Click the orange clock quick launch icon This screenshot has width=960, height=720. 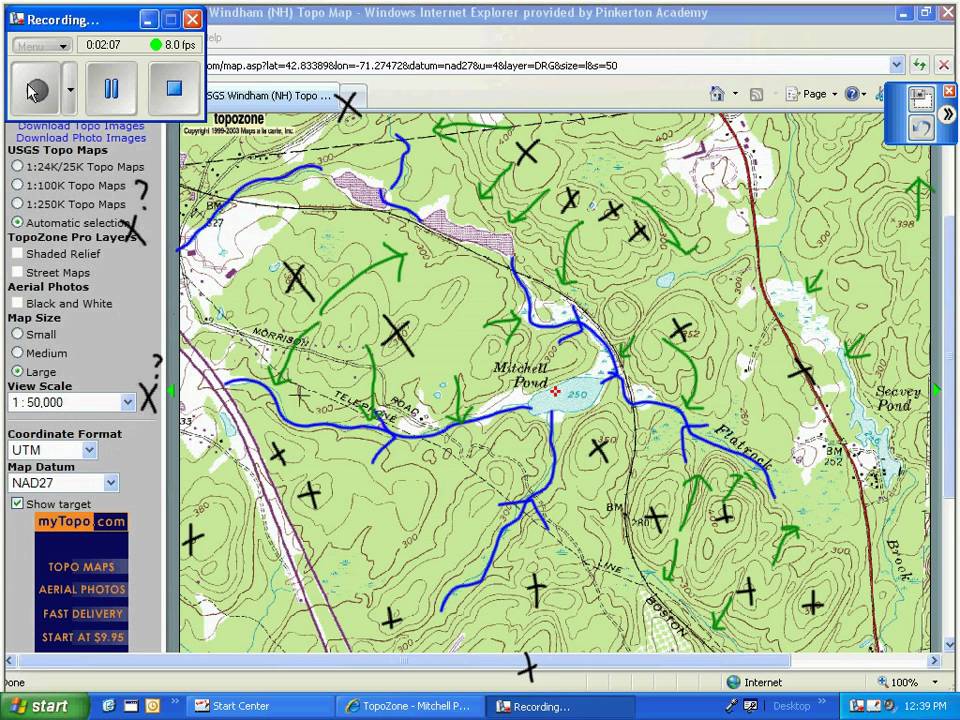click(x=152, y=706)
